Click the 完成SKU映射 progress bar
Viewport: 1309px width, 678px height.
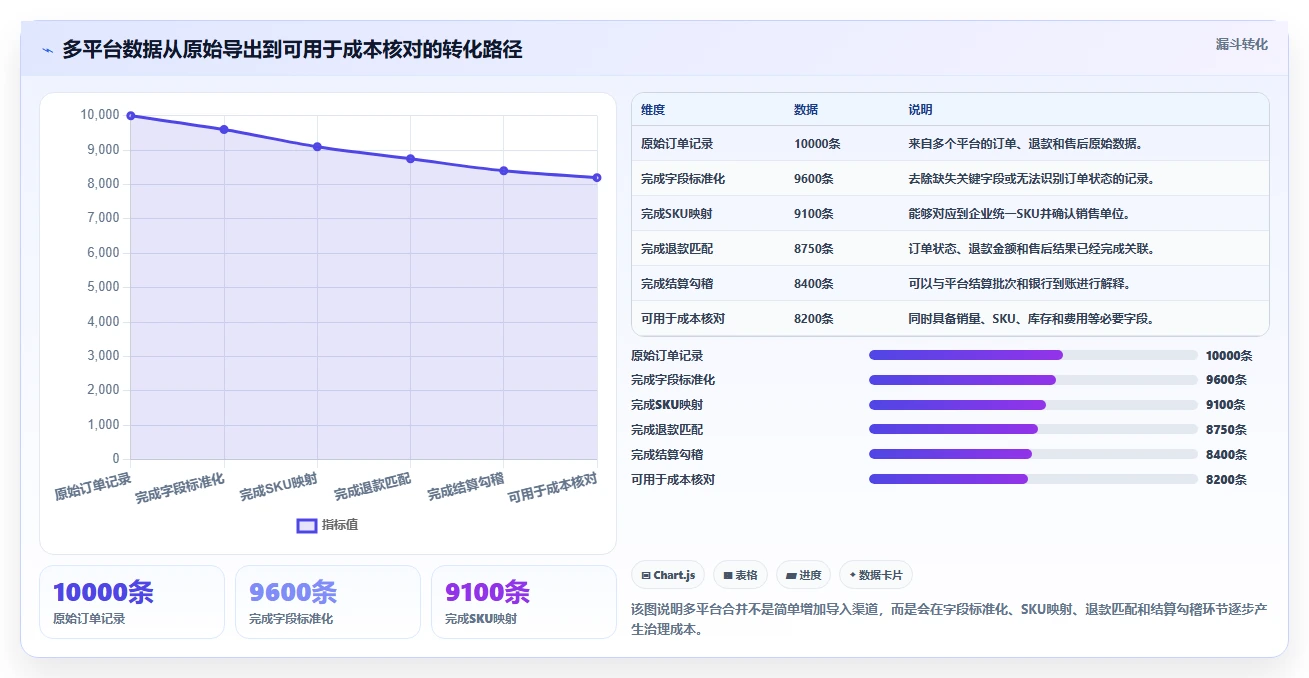[1033, 405]
